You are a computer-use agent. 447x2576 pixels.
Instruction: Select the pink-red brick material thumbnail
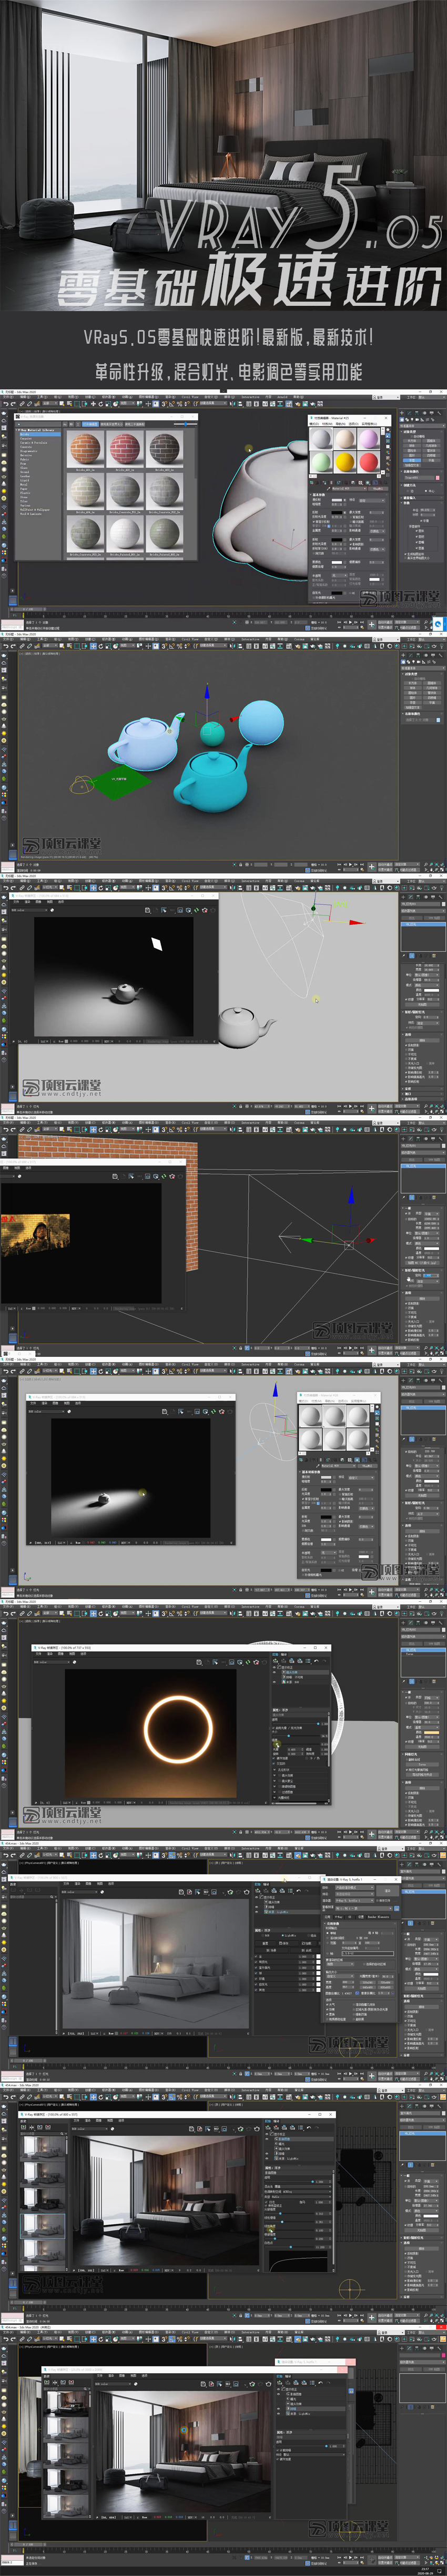(x=125, y=449)
